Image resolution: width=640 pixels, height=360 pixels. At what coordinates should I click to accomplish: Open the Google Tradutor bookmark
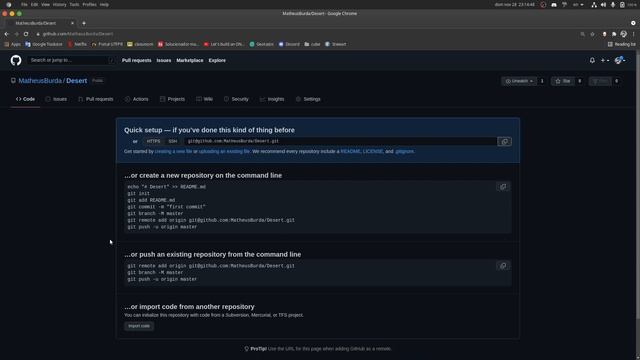coord(44,44)
